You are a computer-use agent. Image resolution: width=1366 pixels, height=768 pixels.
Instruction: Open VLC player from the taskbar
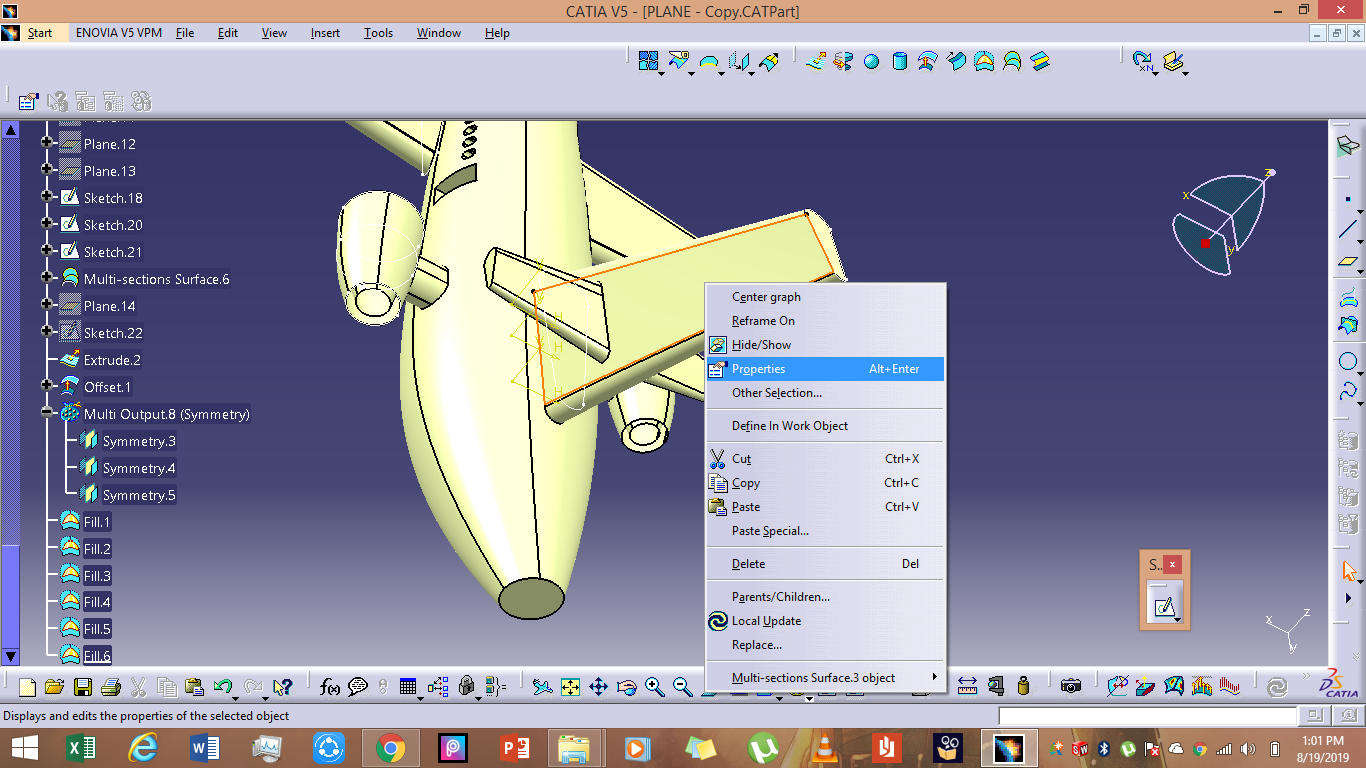pos(825,748)
